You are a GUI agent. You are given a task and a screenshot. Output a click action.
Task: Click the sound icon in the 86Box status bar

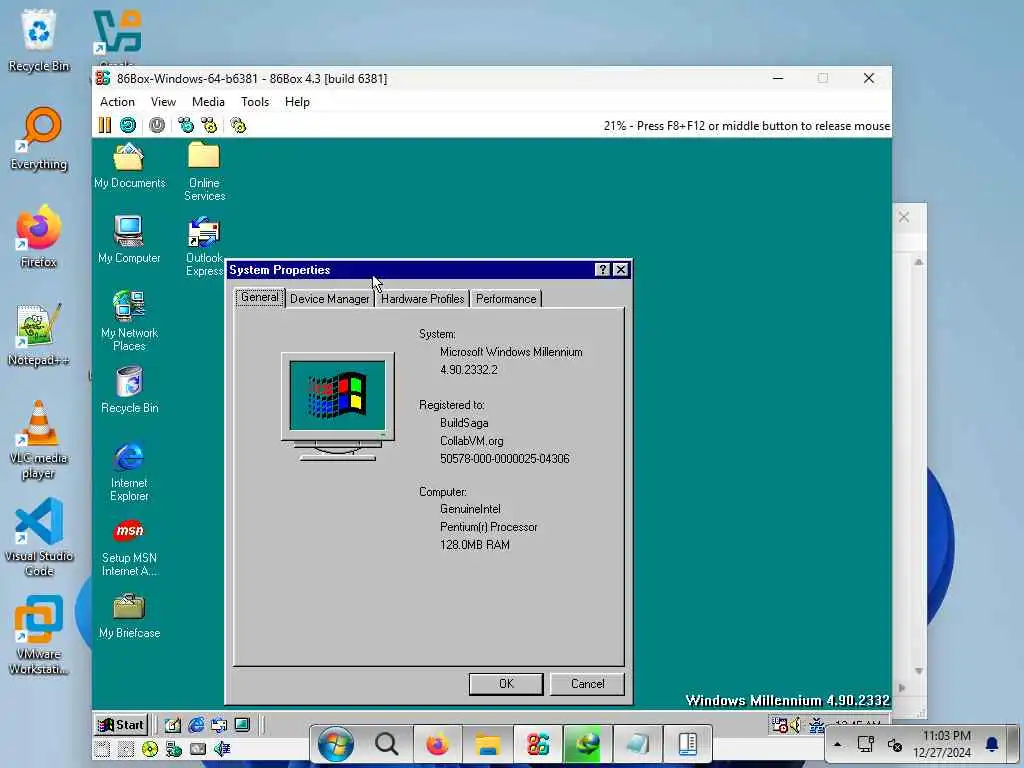222,749
